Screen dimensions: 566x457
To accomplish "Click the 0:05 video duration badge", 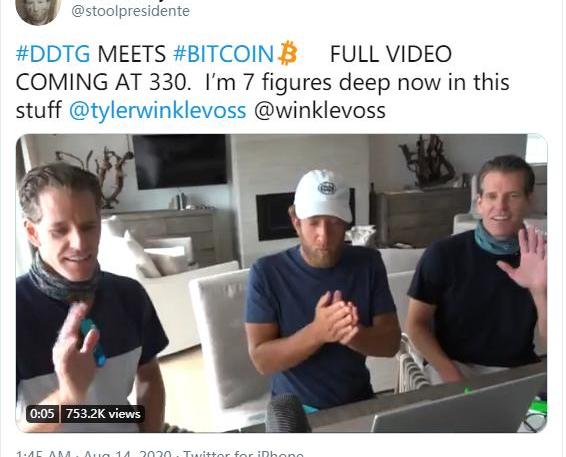I will [42, 414].
